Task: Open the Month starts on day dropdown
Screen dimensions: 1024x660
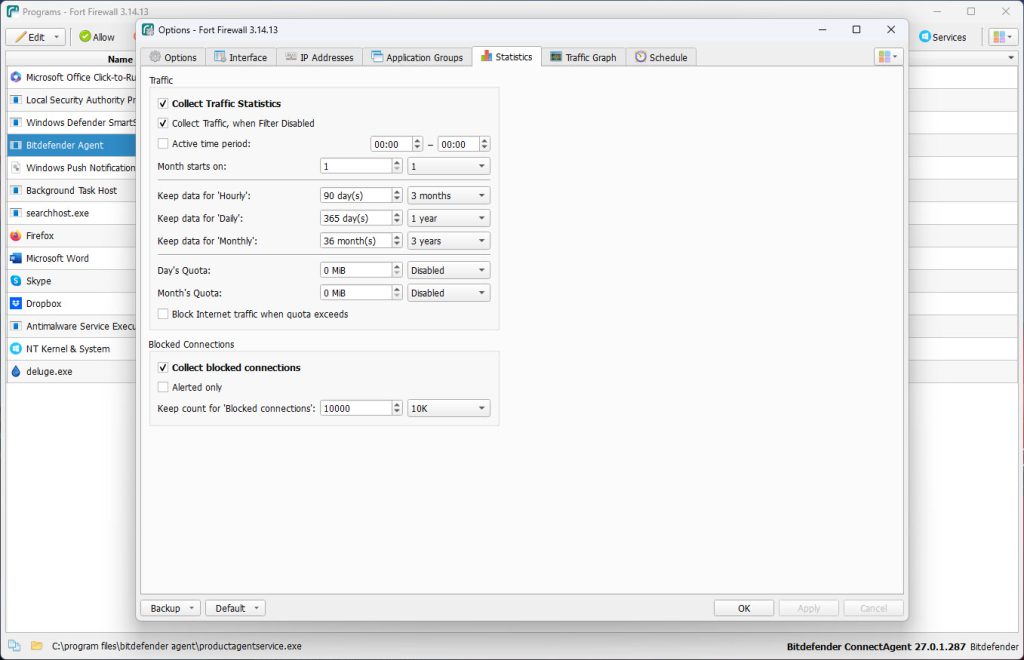Action: pos(449,166)
